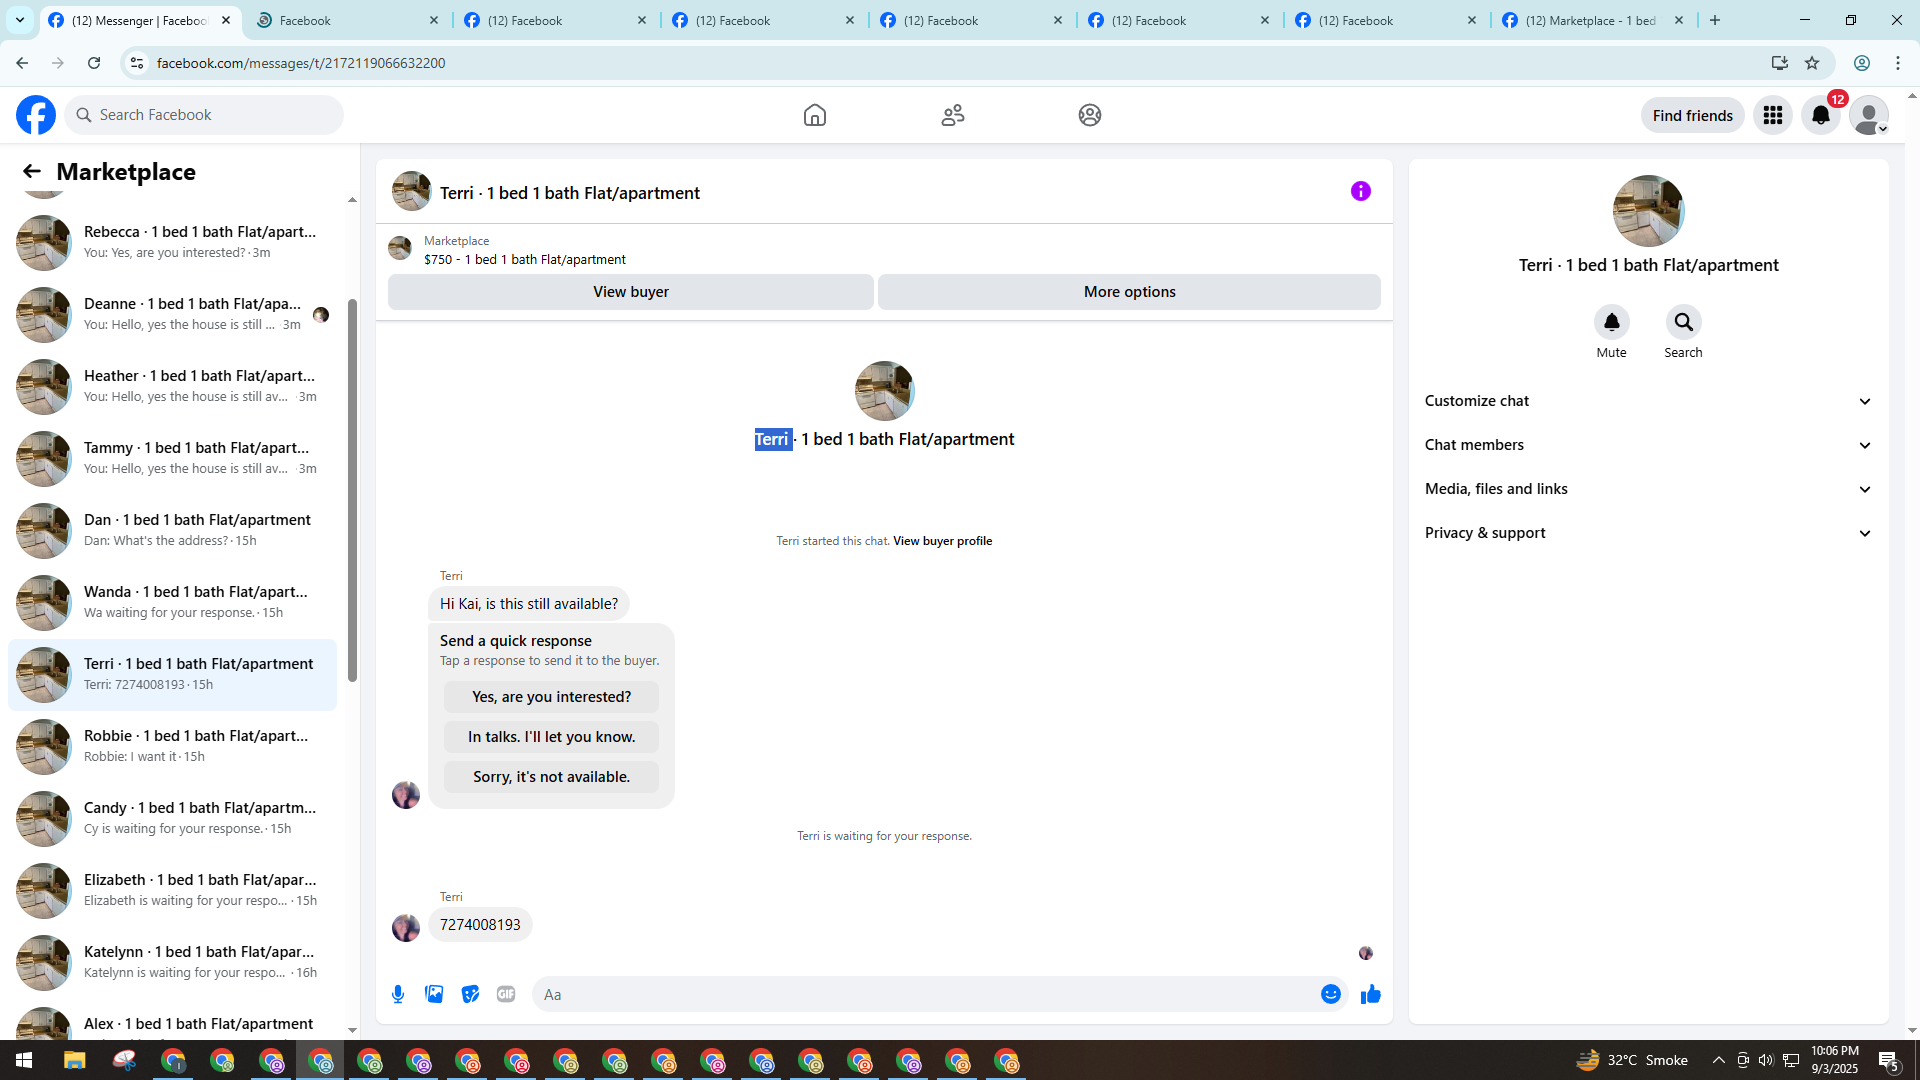The height and width of the screenshot is (1080, 1920).
Task: Expand Media, files and links section
Action: [1648, 489]
